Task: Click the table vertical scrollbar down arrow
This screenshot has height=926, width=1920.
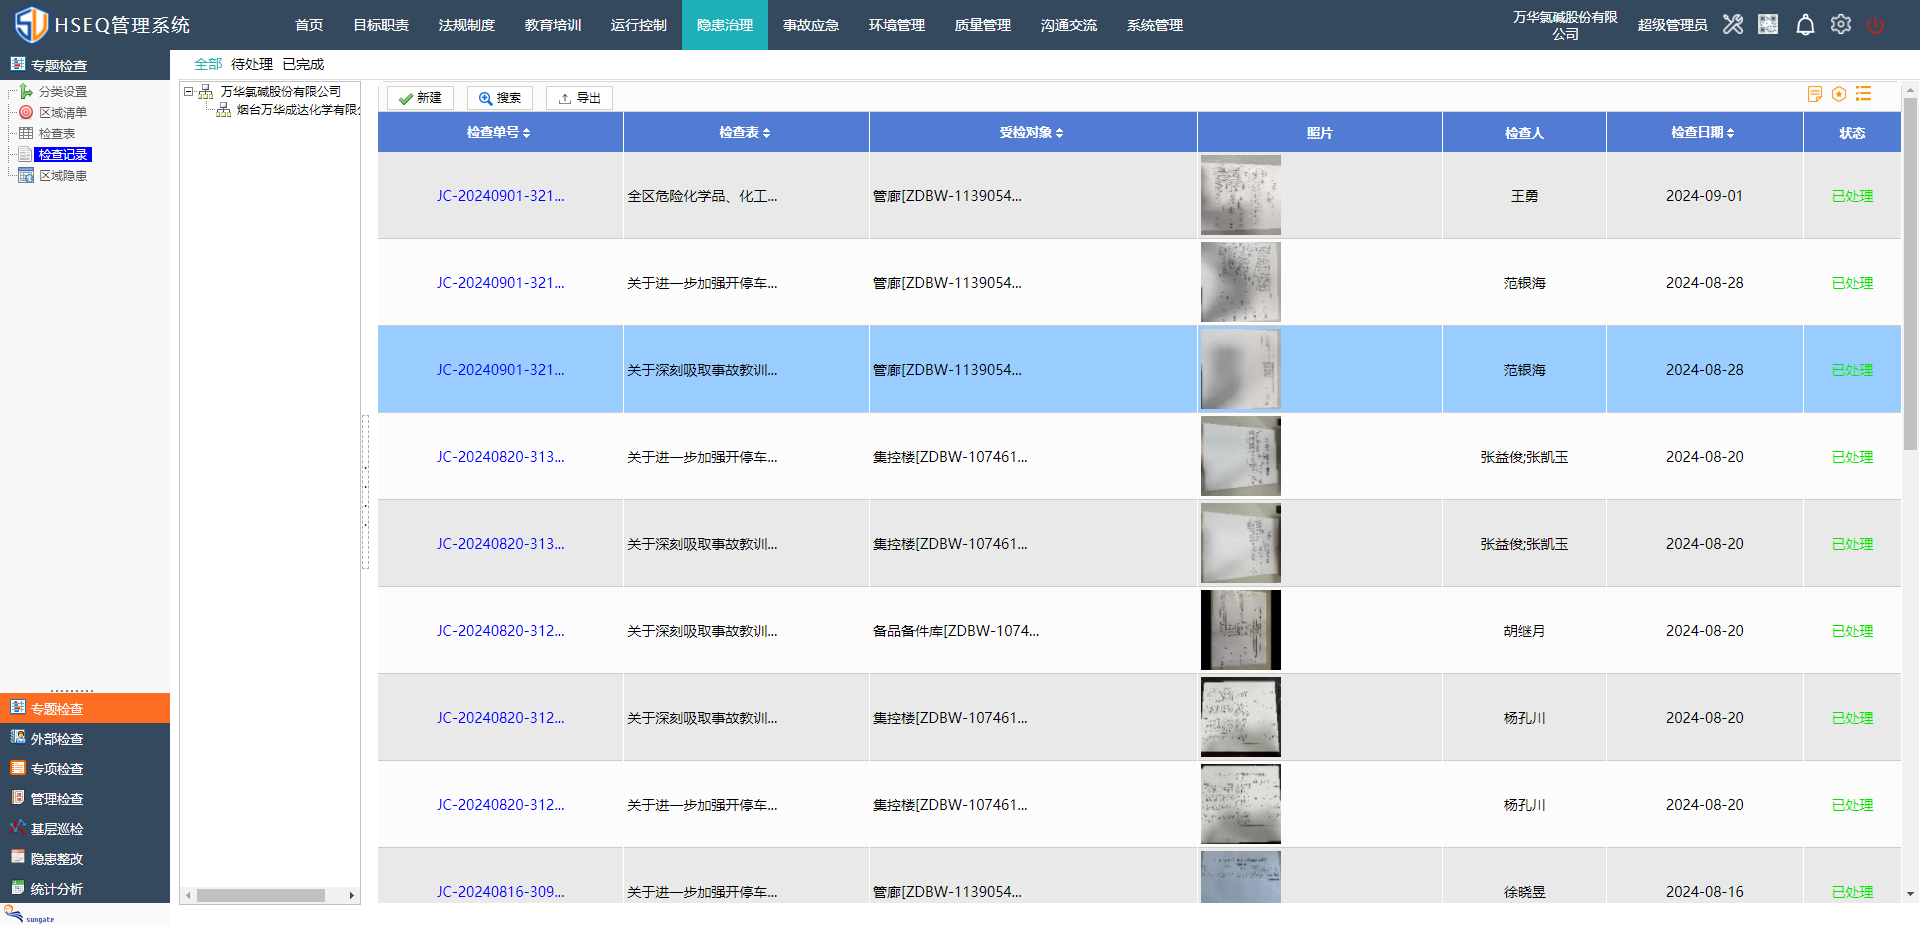Action: (x=1910, y=894)
